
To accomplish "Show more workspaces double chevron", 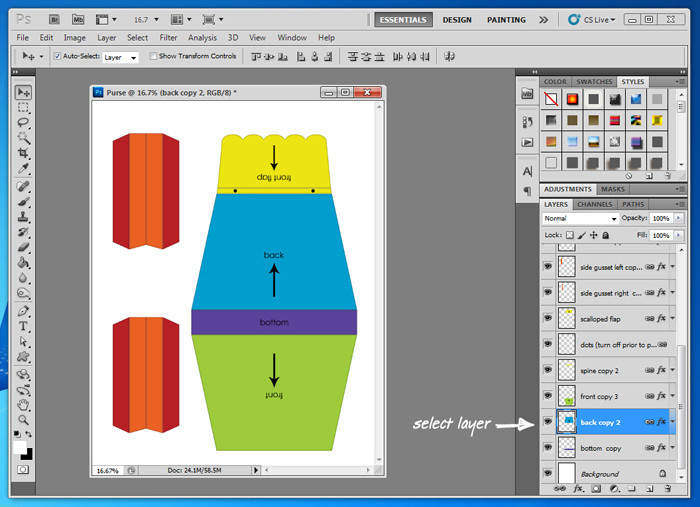I will (x=543, y=20).
